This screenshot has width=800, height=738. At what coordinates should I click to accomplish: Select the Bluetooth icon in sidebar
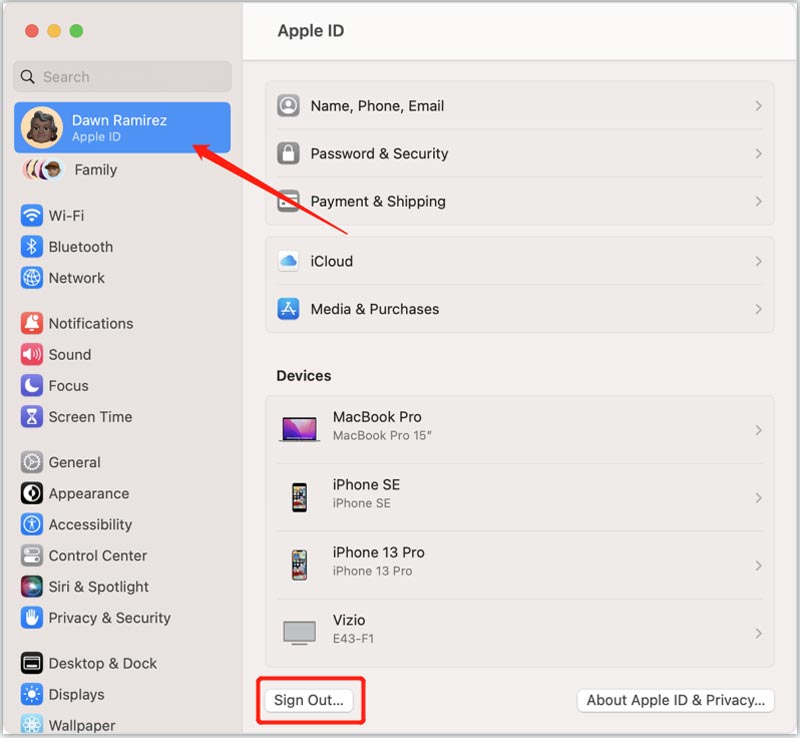32,247
